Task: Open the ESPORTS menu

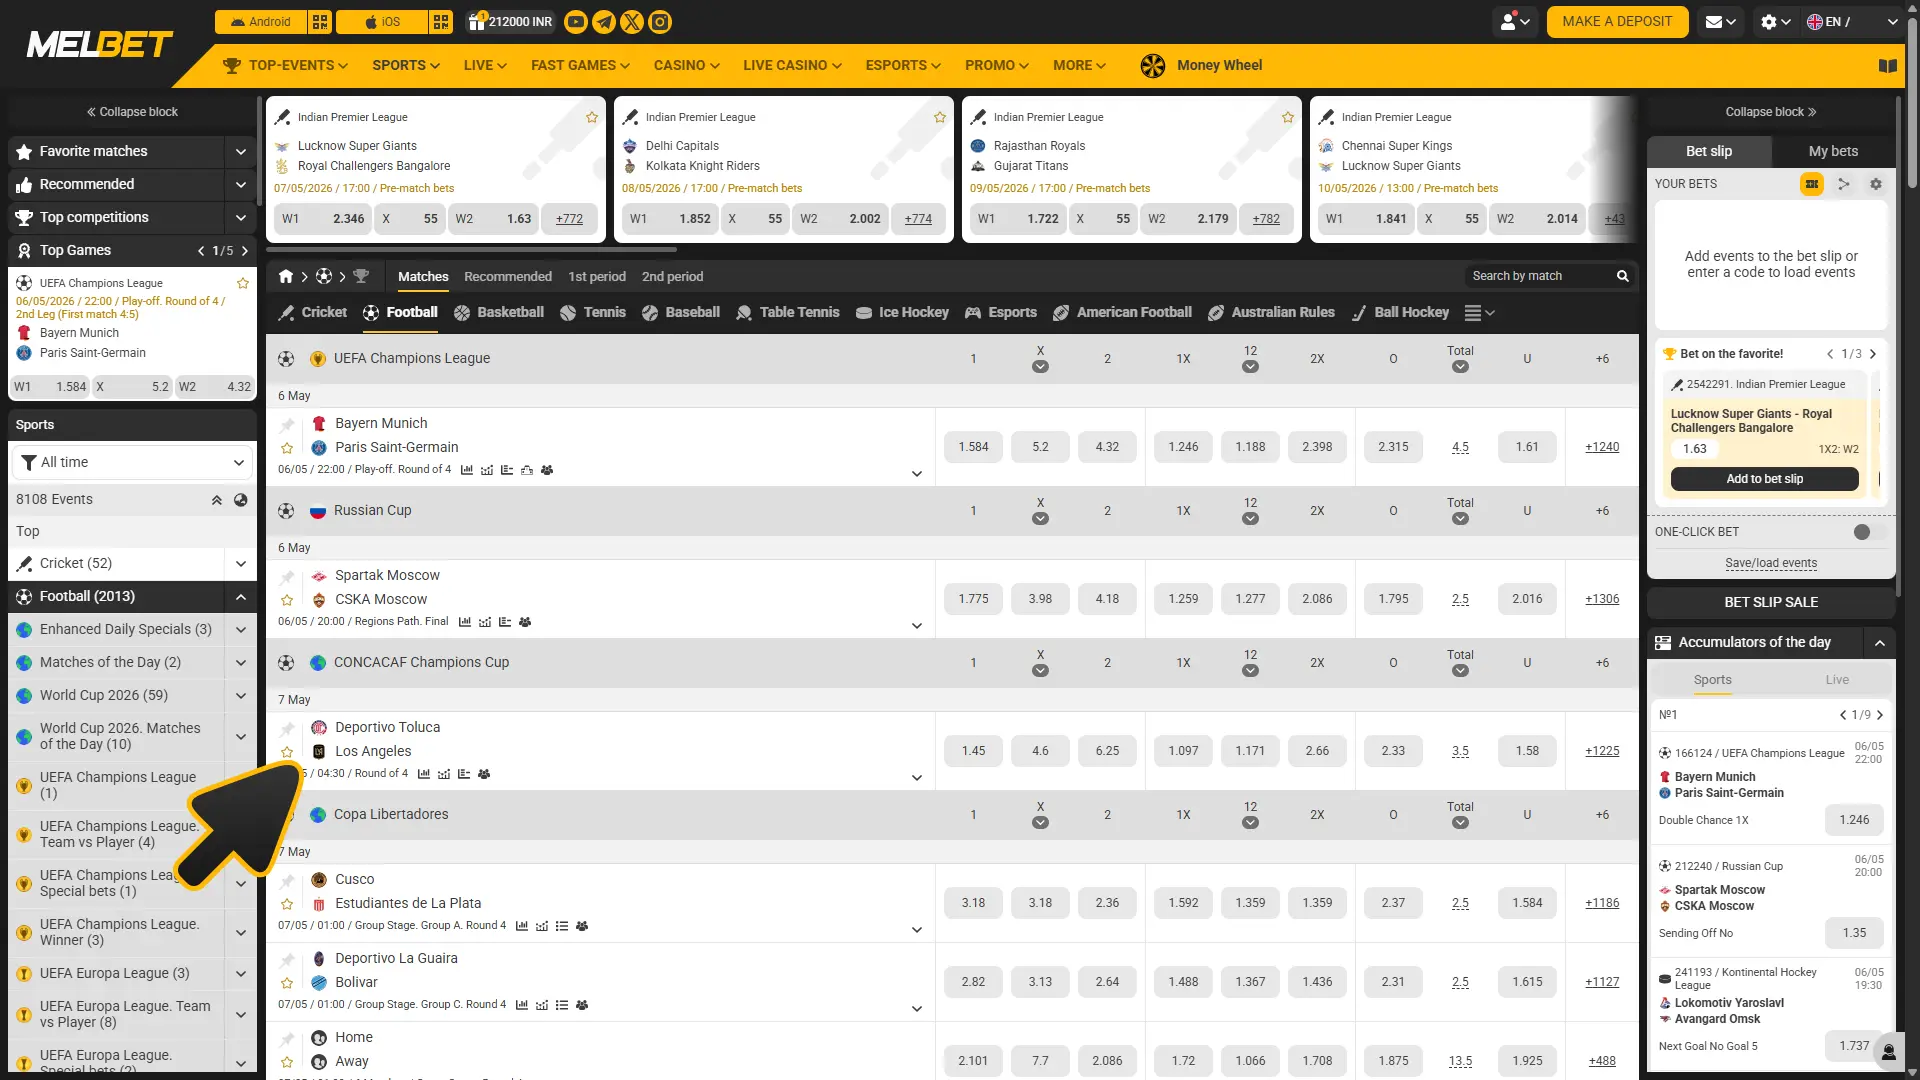Action: coord(903,66)
